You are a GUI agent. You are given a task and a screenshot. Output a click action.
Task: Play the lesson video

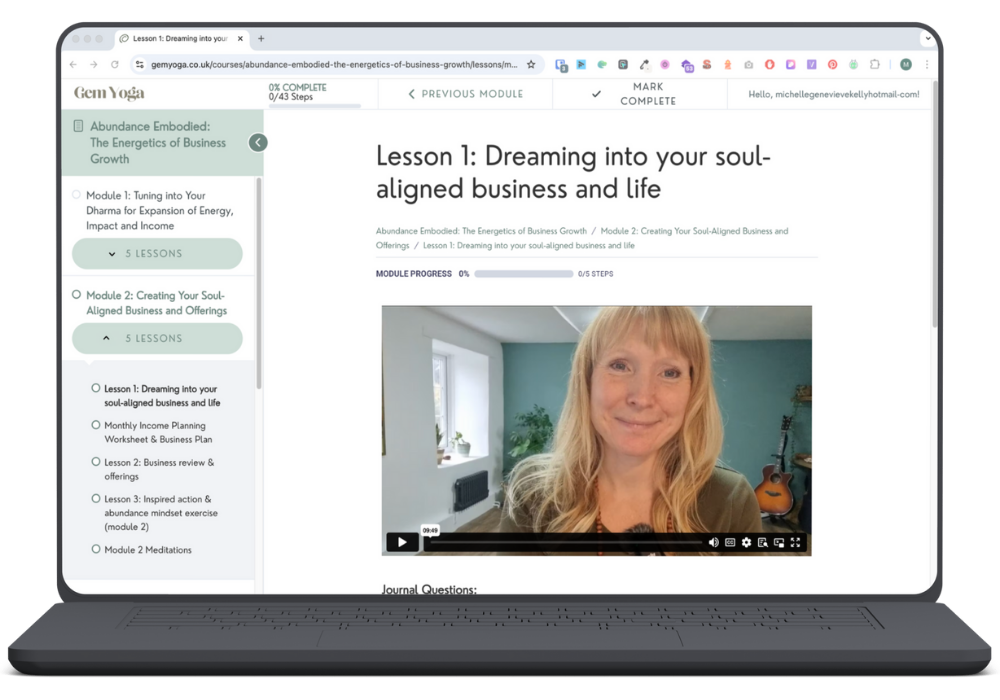coord(402,542)
